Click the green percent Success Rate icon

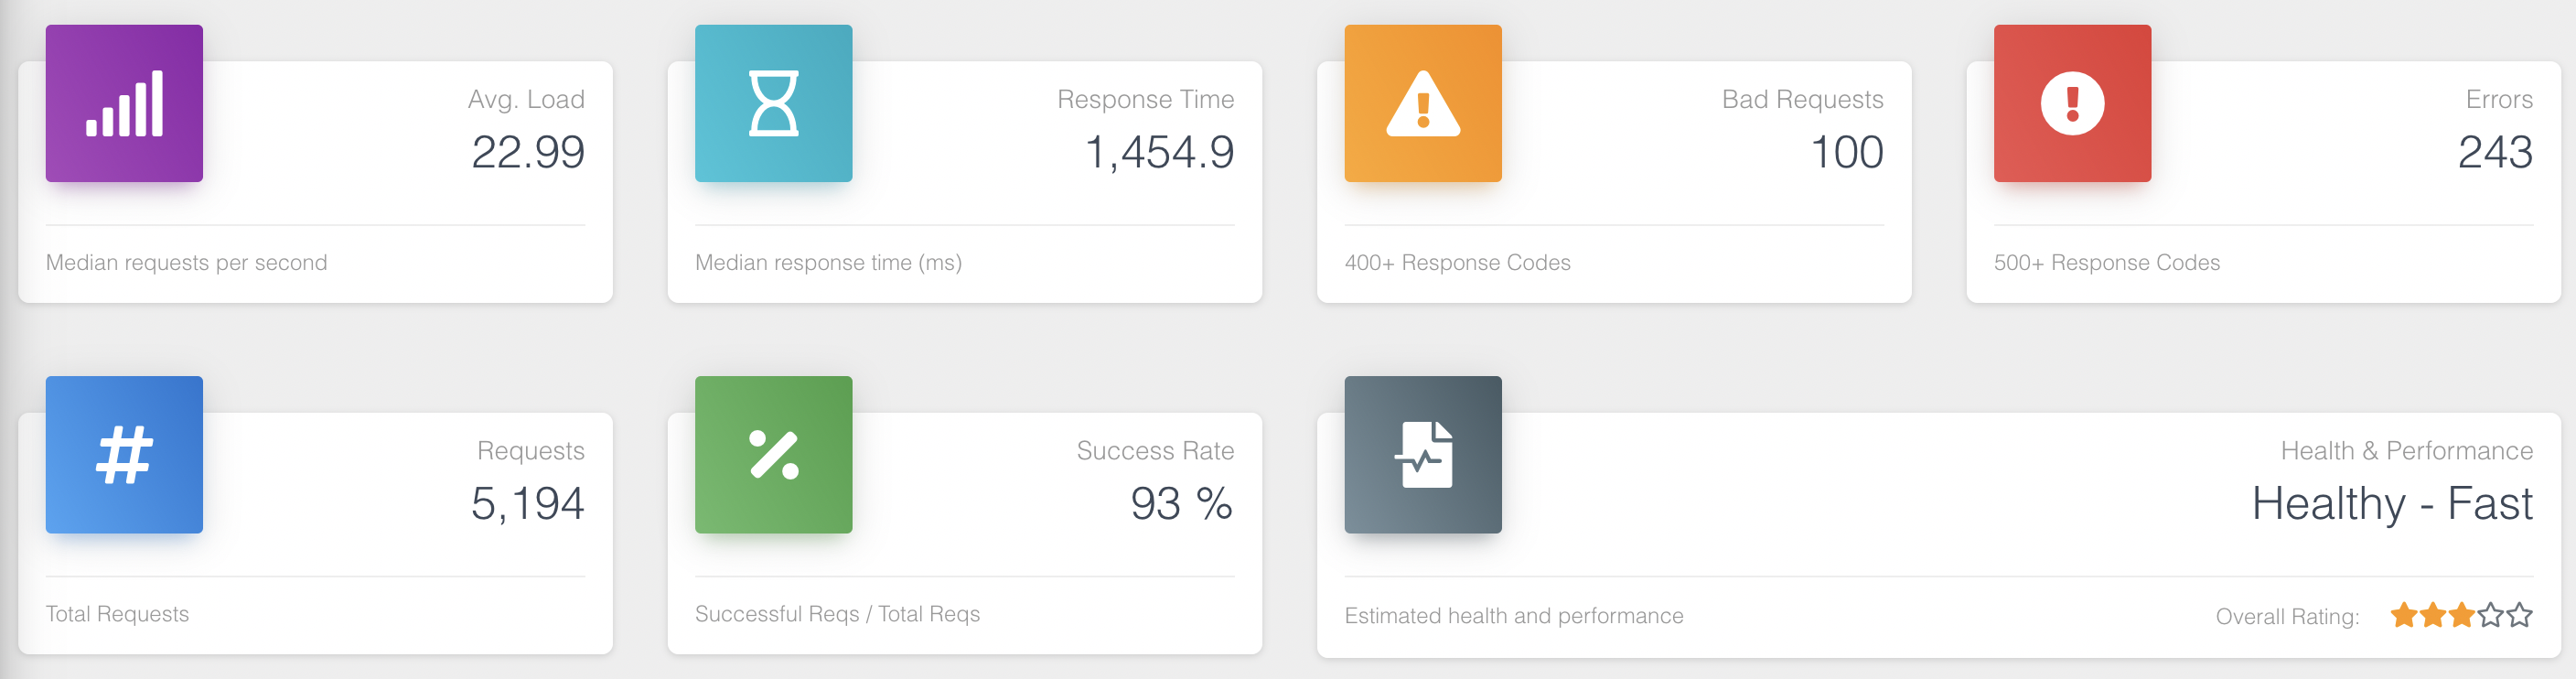click(x=773, y=454)
